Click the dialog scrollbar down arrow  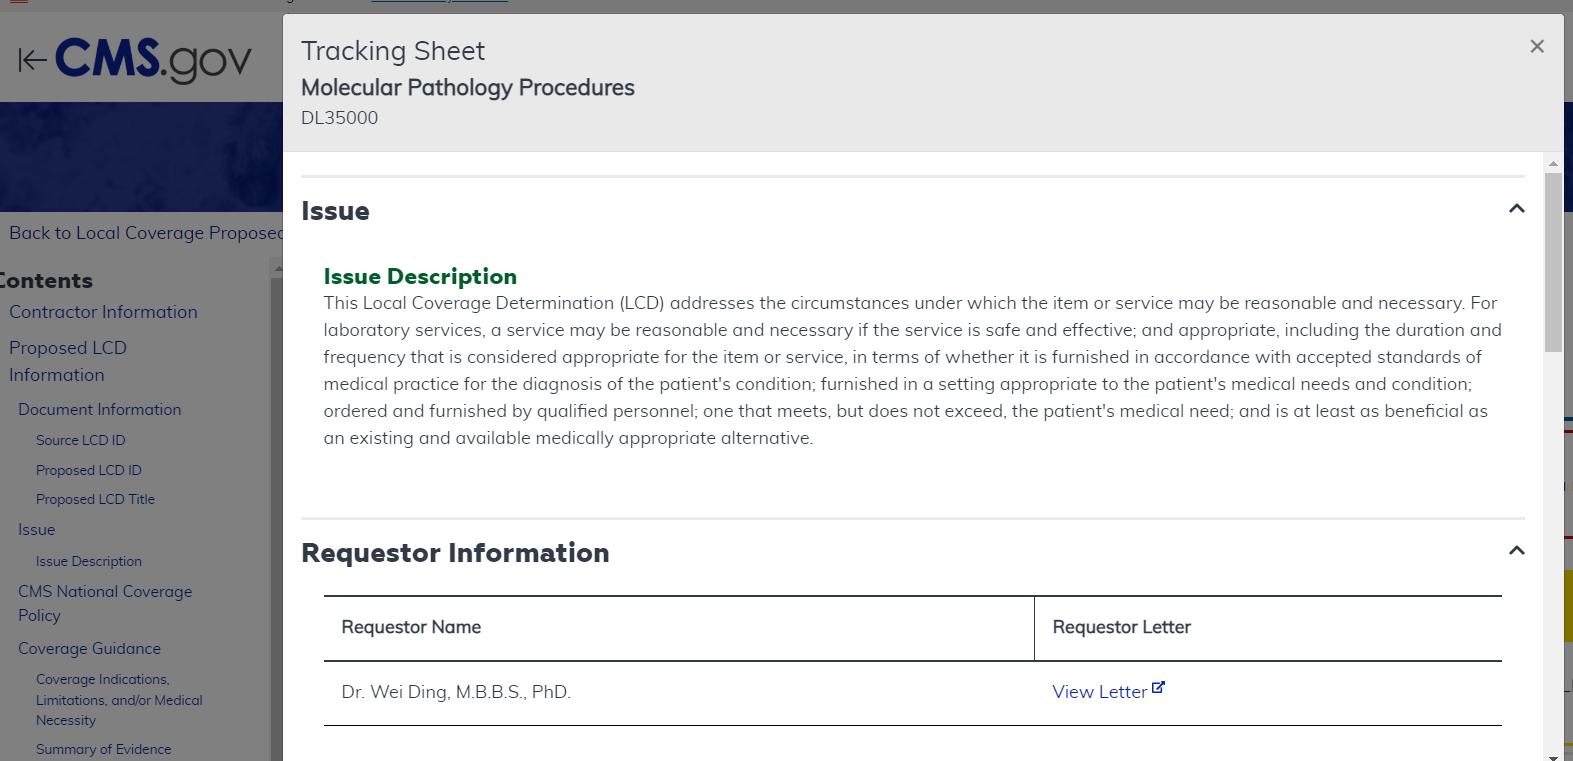coord(1553,756)
